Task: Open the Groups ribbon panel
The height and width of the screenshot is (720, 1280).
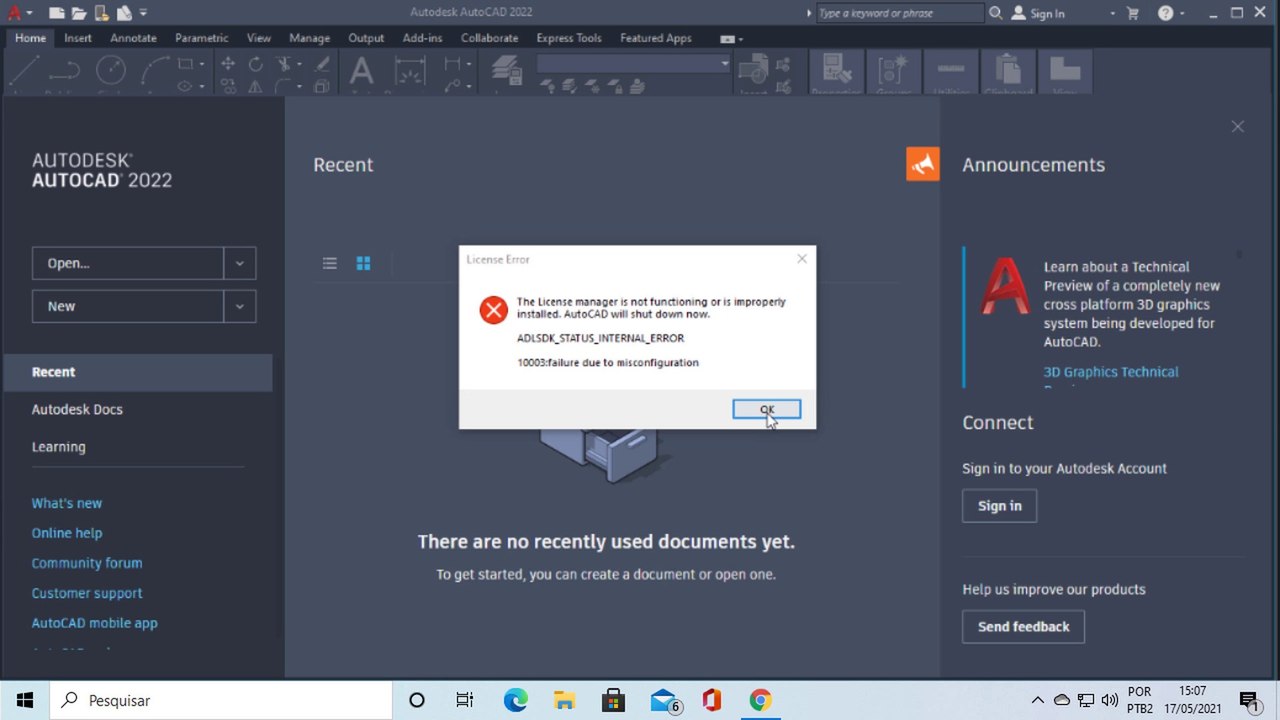Action: click(893, 72)
